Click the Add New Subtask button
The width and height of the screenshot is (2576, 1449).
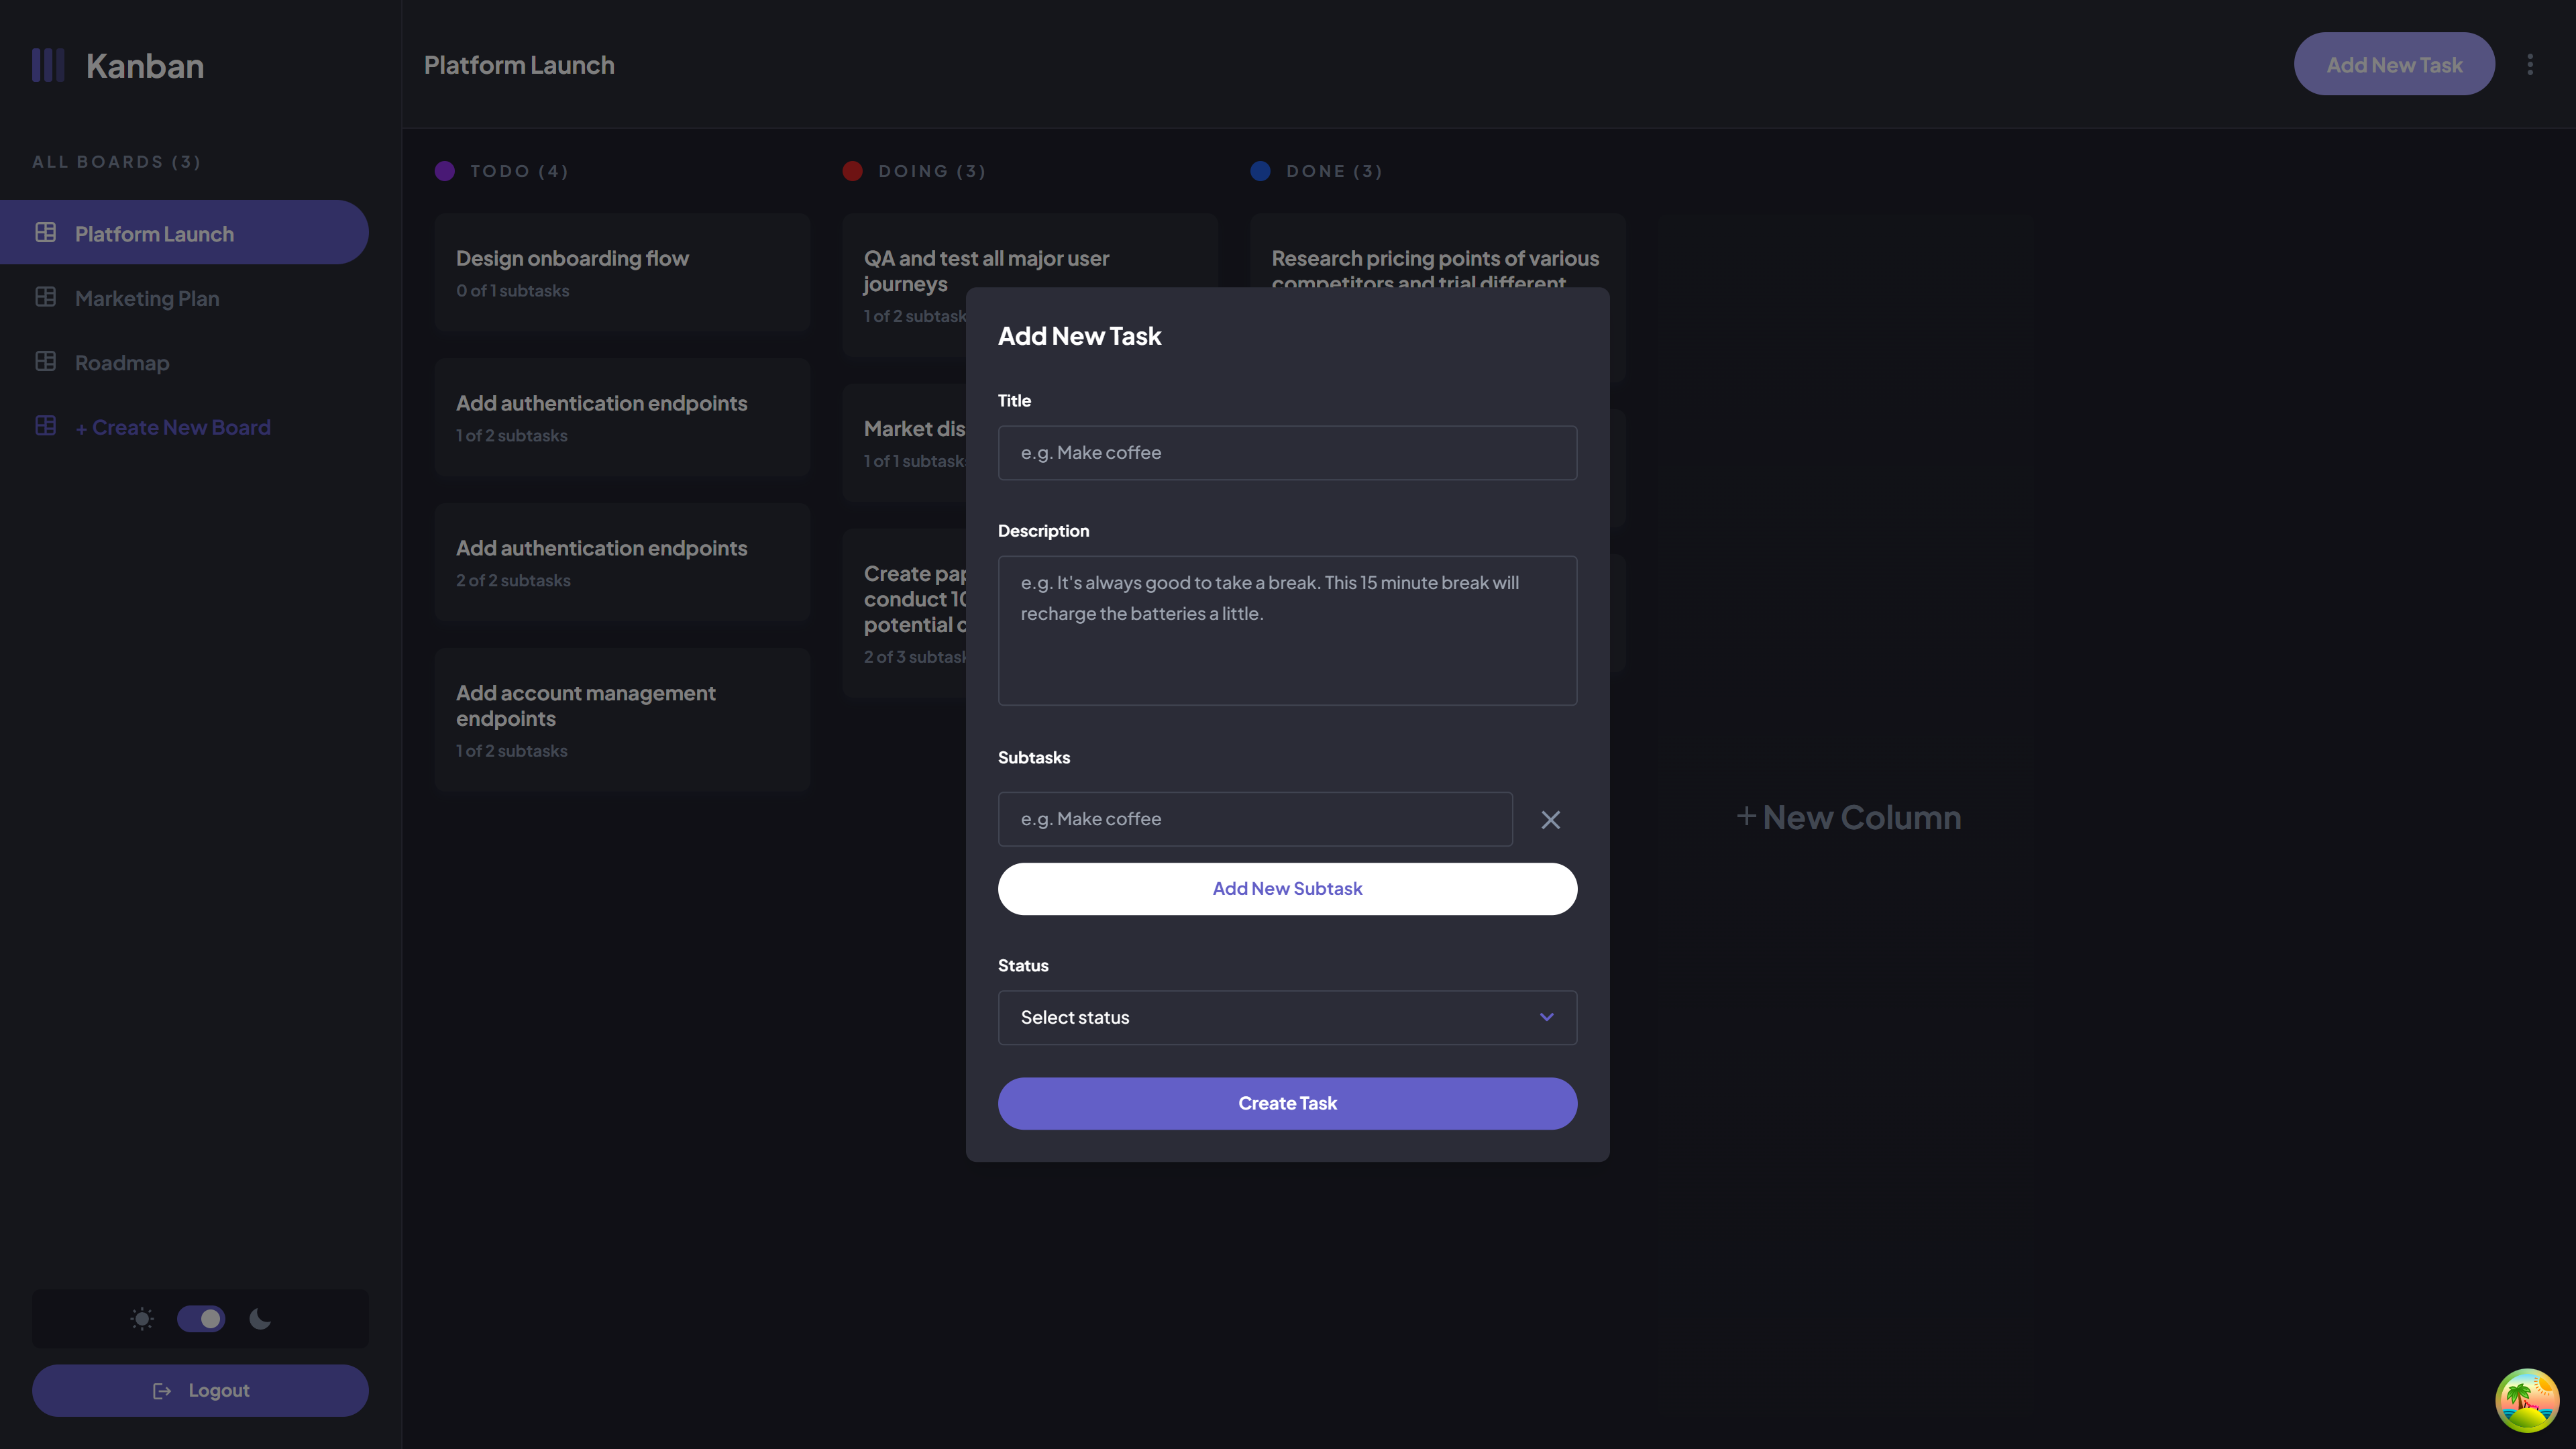tap(1288, 888)
